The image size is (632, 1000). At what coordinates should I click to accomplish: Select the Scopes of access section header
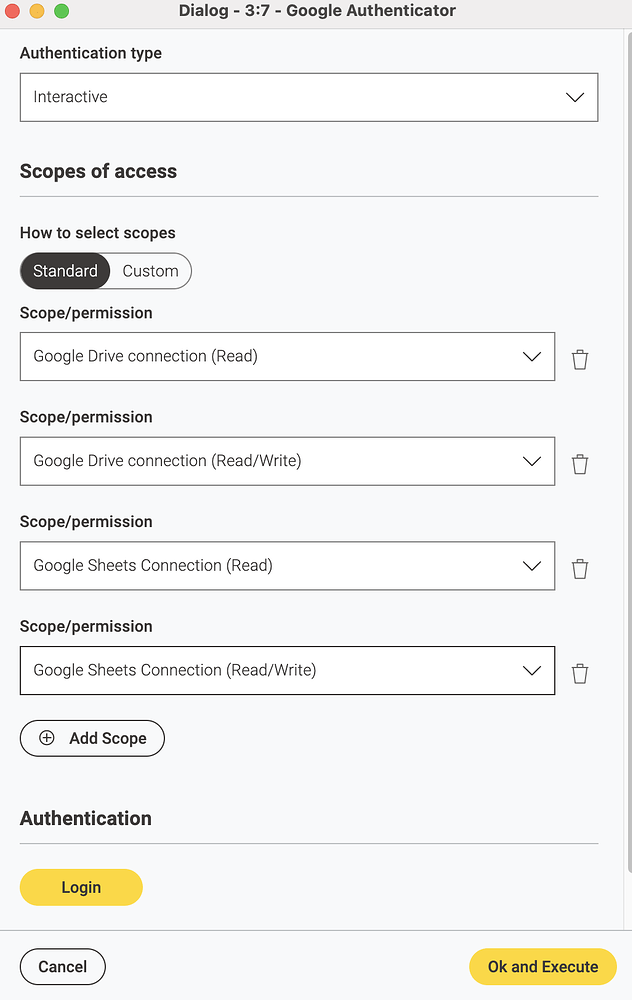pos(98,171)
